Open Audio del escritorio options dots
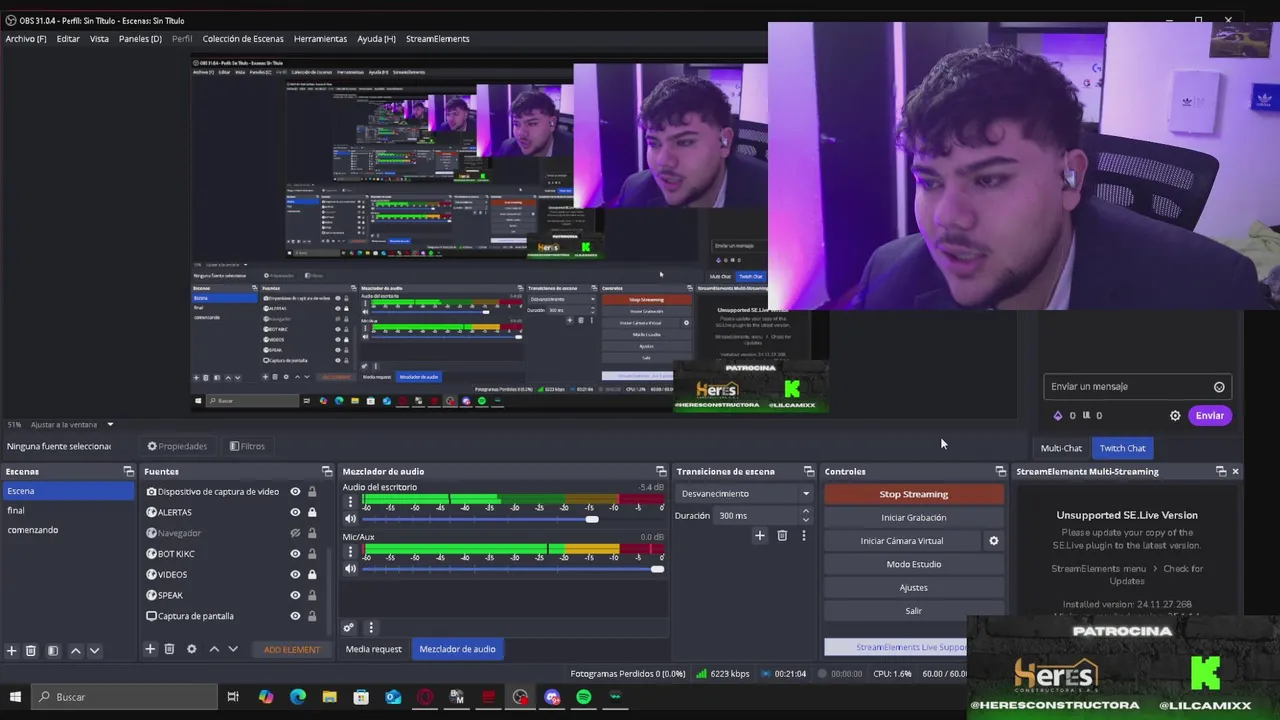The width and height of the screenshot is (1280, 720). (350, 503)
